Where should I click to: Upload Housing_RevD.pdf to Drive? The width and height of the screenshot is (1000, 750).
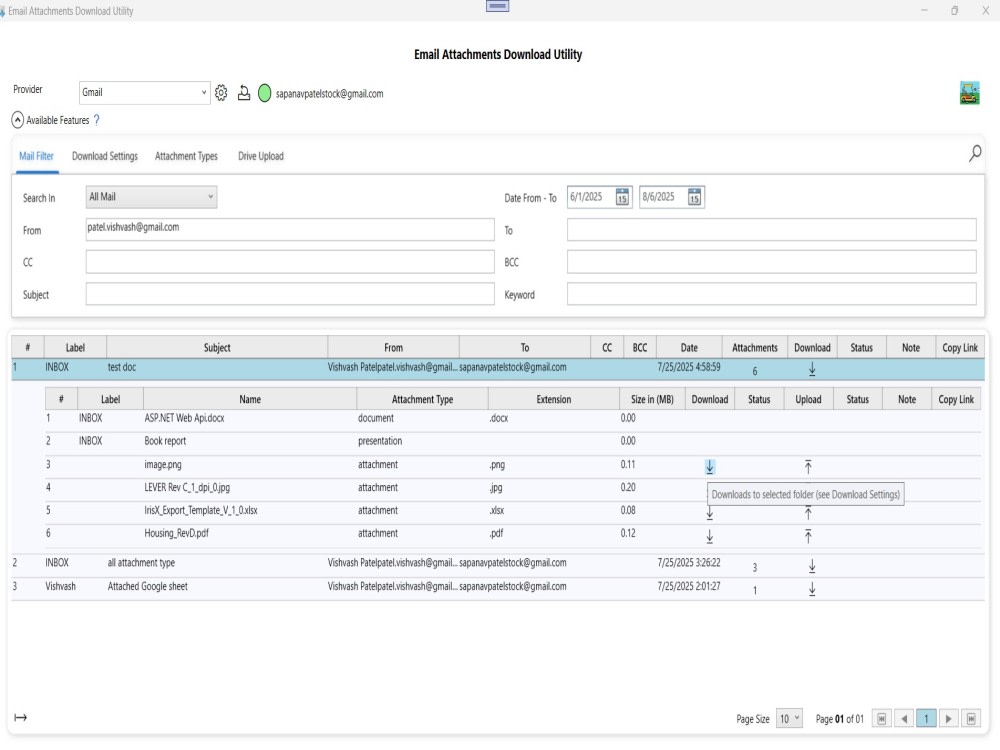(808, 536)
